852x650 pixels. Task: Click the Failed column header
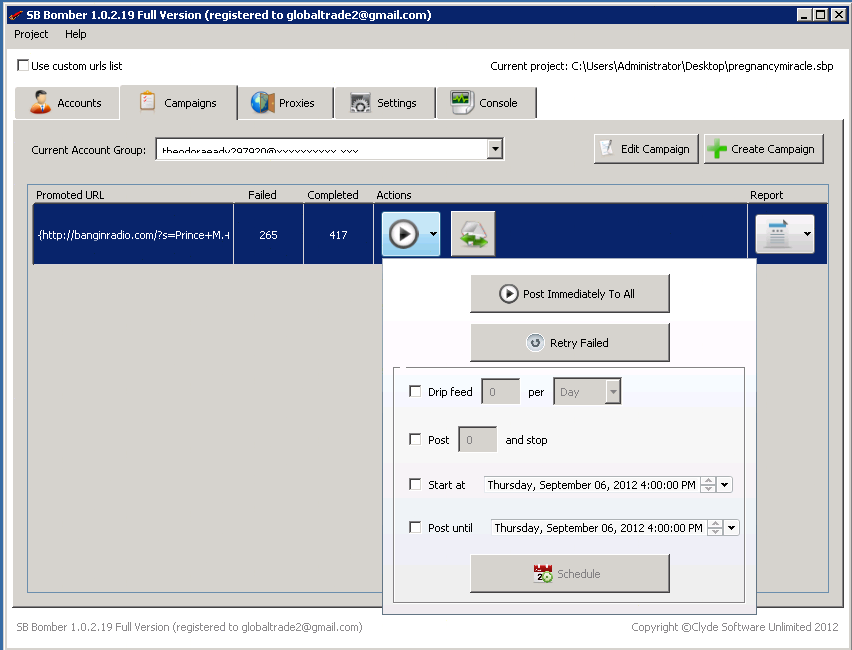[x=262, y=195]
